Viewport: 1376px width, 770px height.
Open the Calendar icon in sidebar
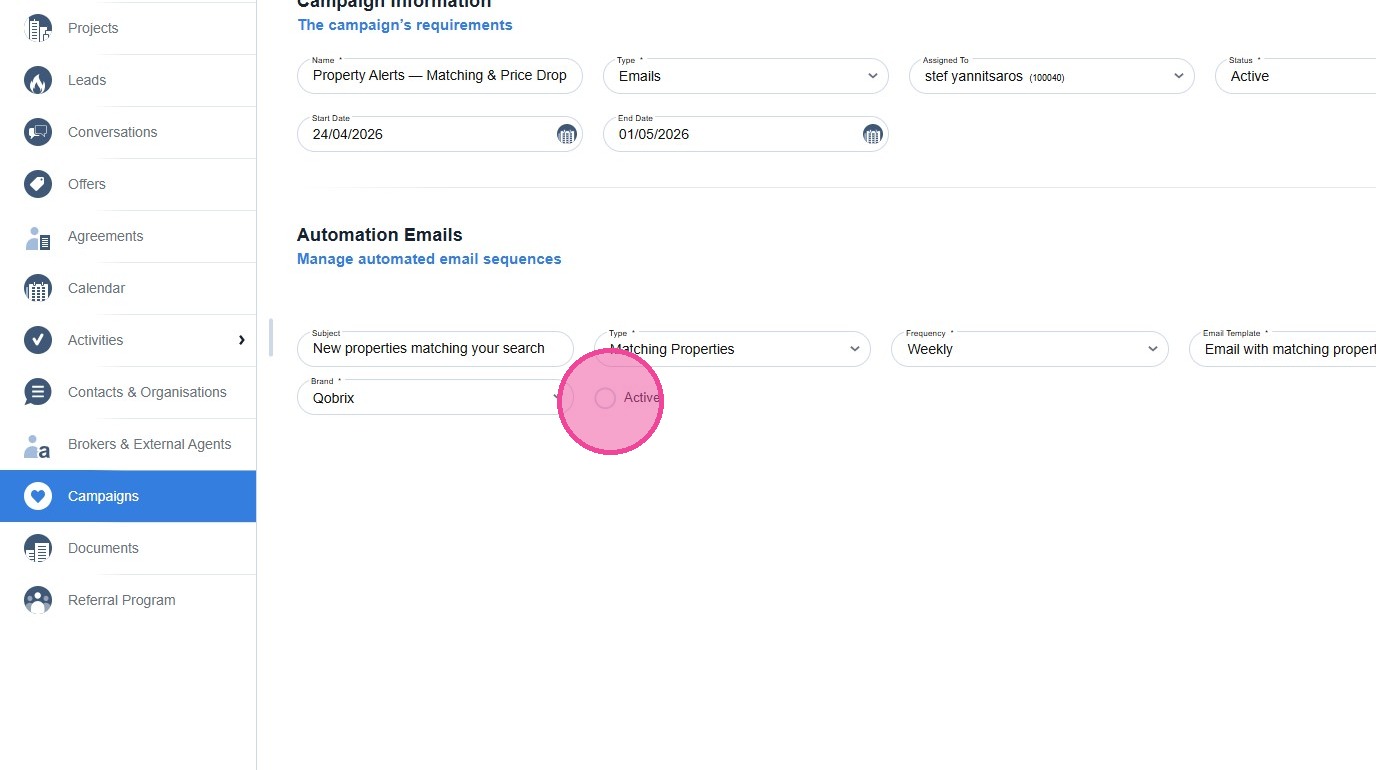[38, 288]
